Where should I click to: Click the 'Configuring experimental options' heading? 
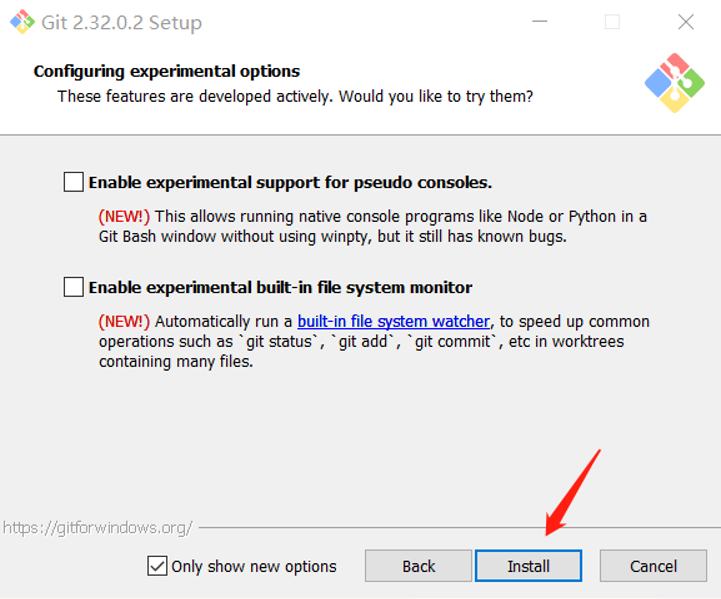point(167,71)
